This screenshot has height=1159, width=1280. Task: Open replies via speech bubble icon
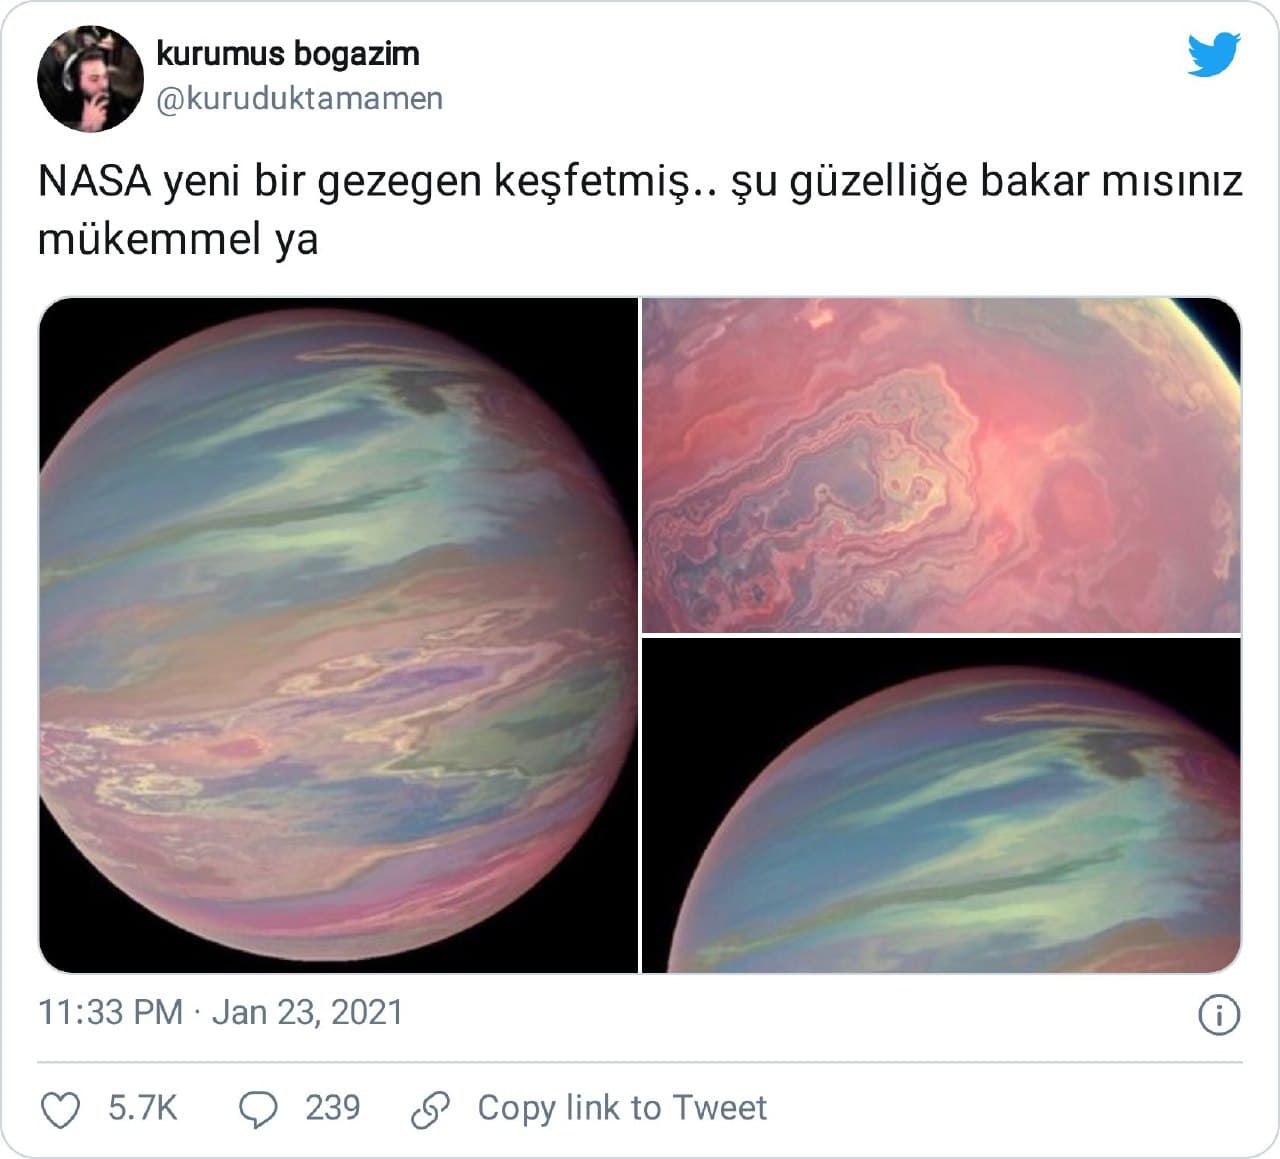click(x=258, y=1109)
